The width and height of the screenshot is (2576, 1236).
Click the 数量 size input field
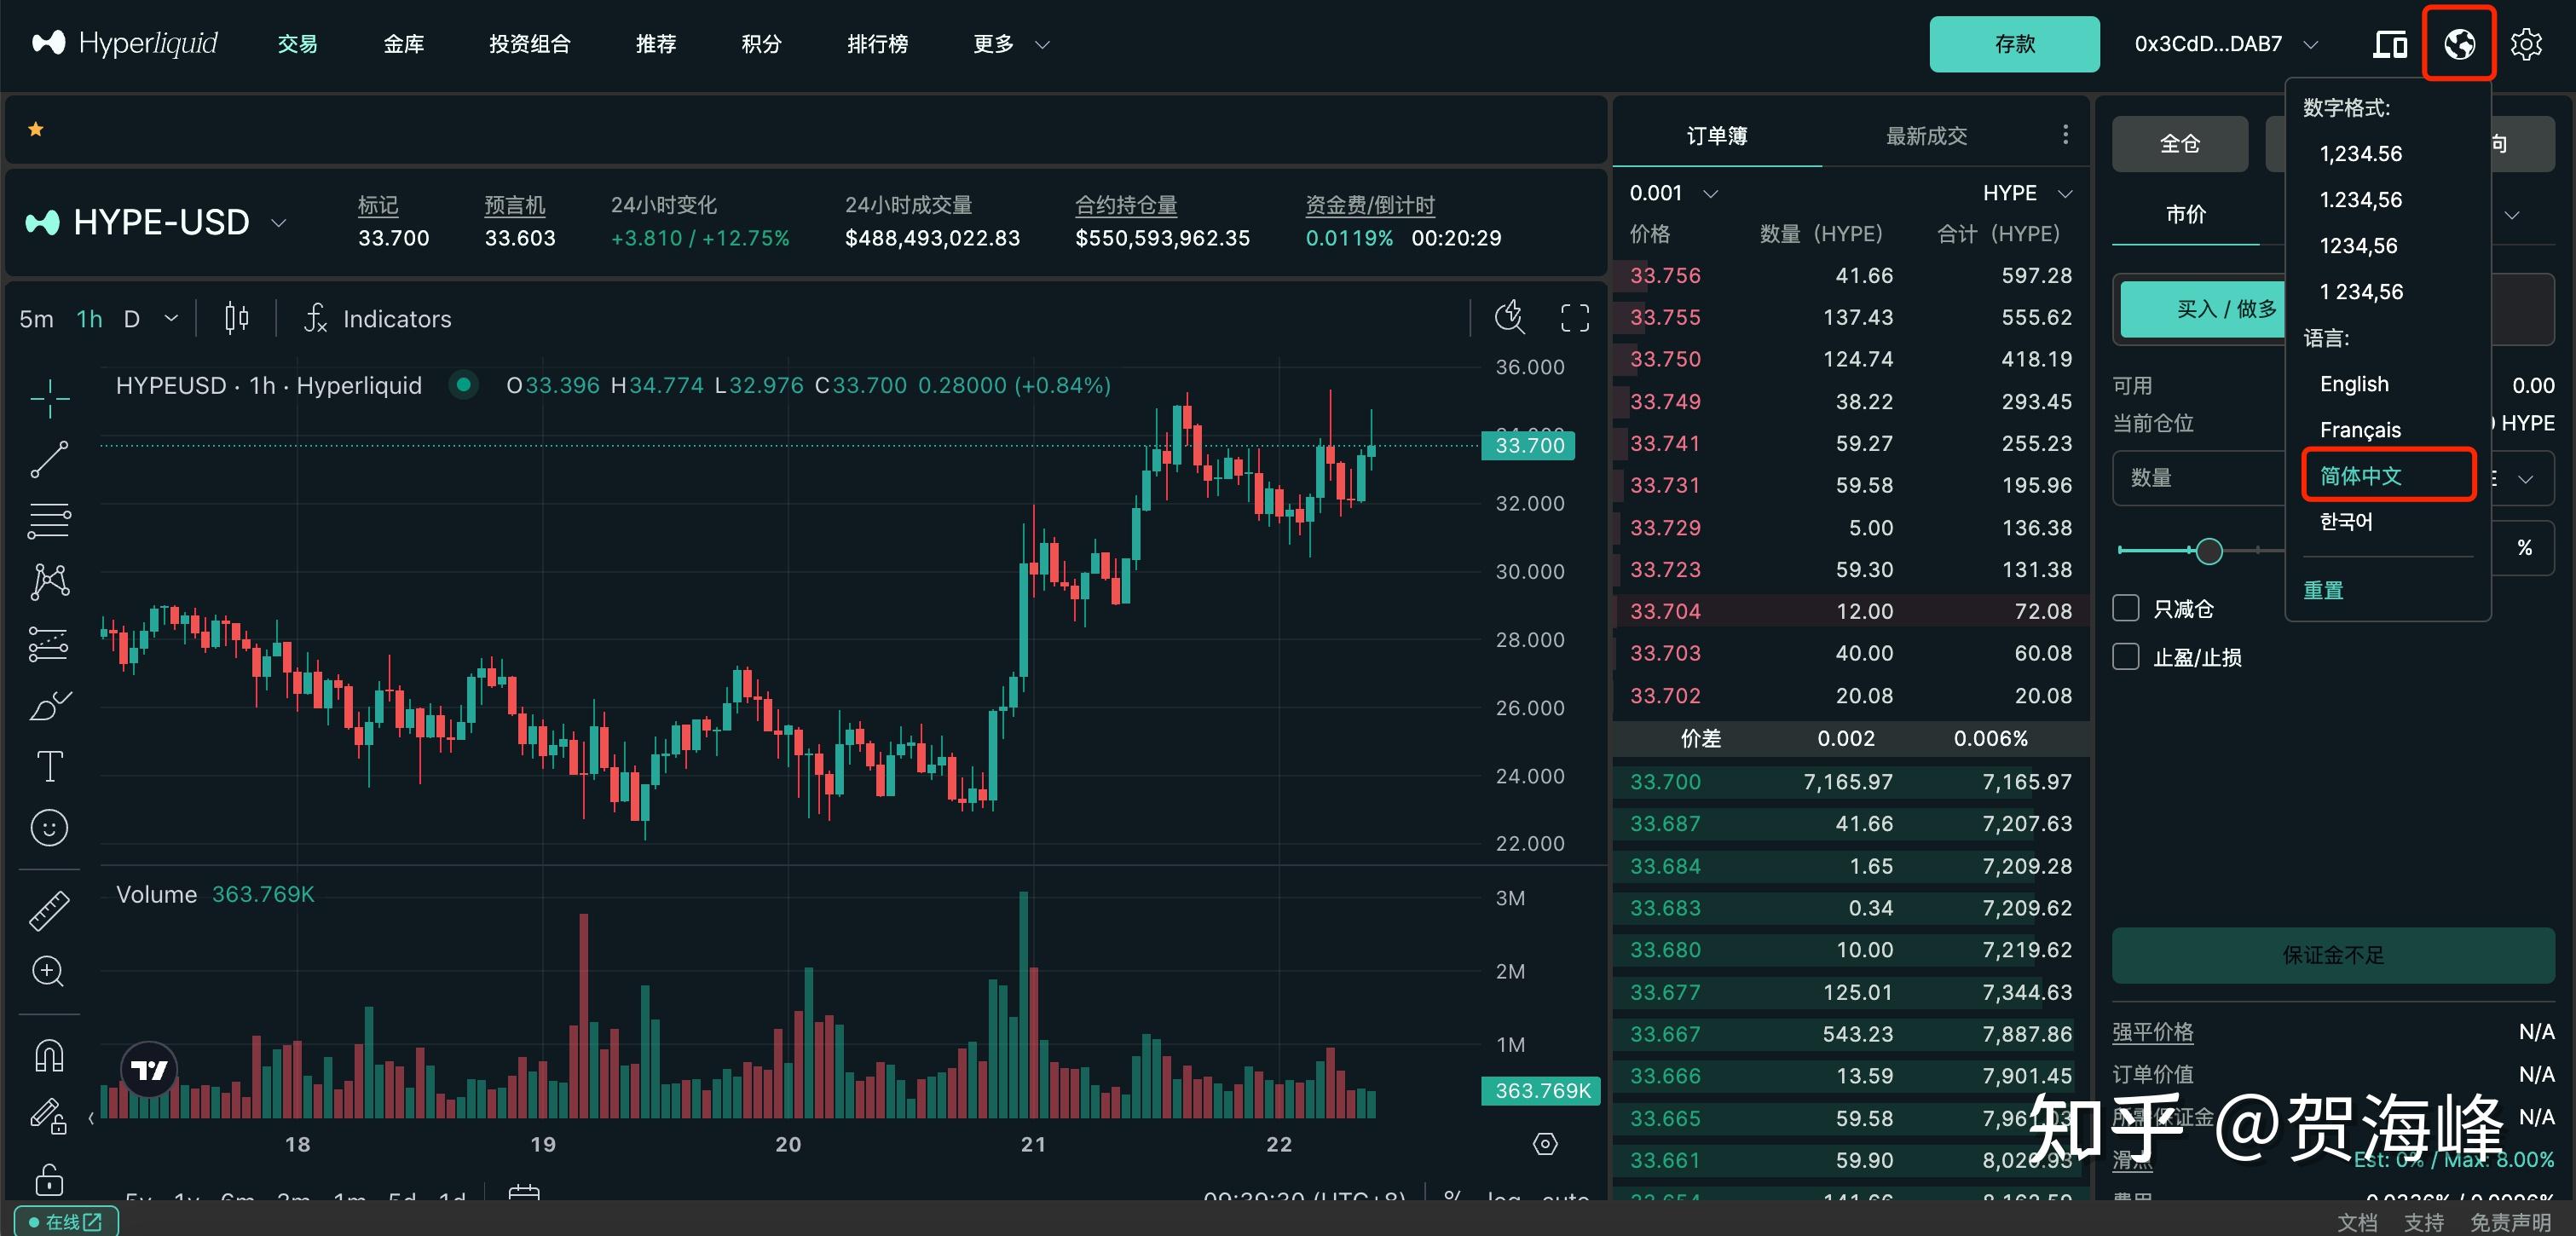click(x=2198, y=478)
